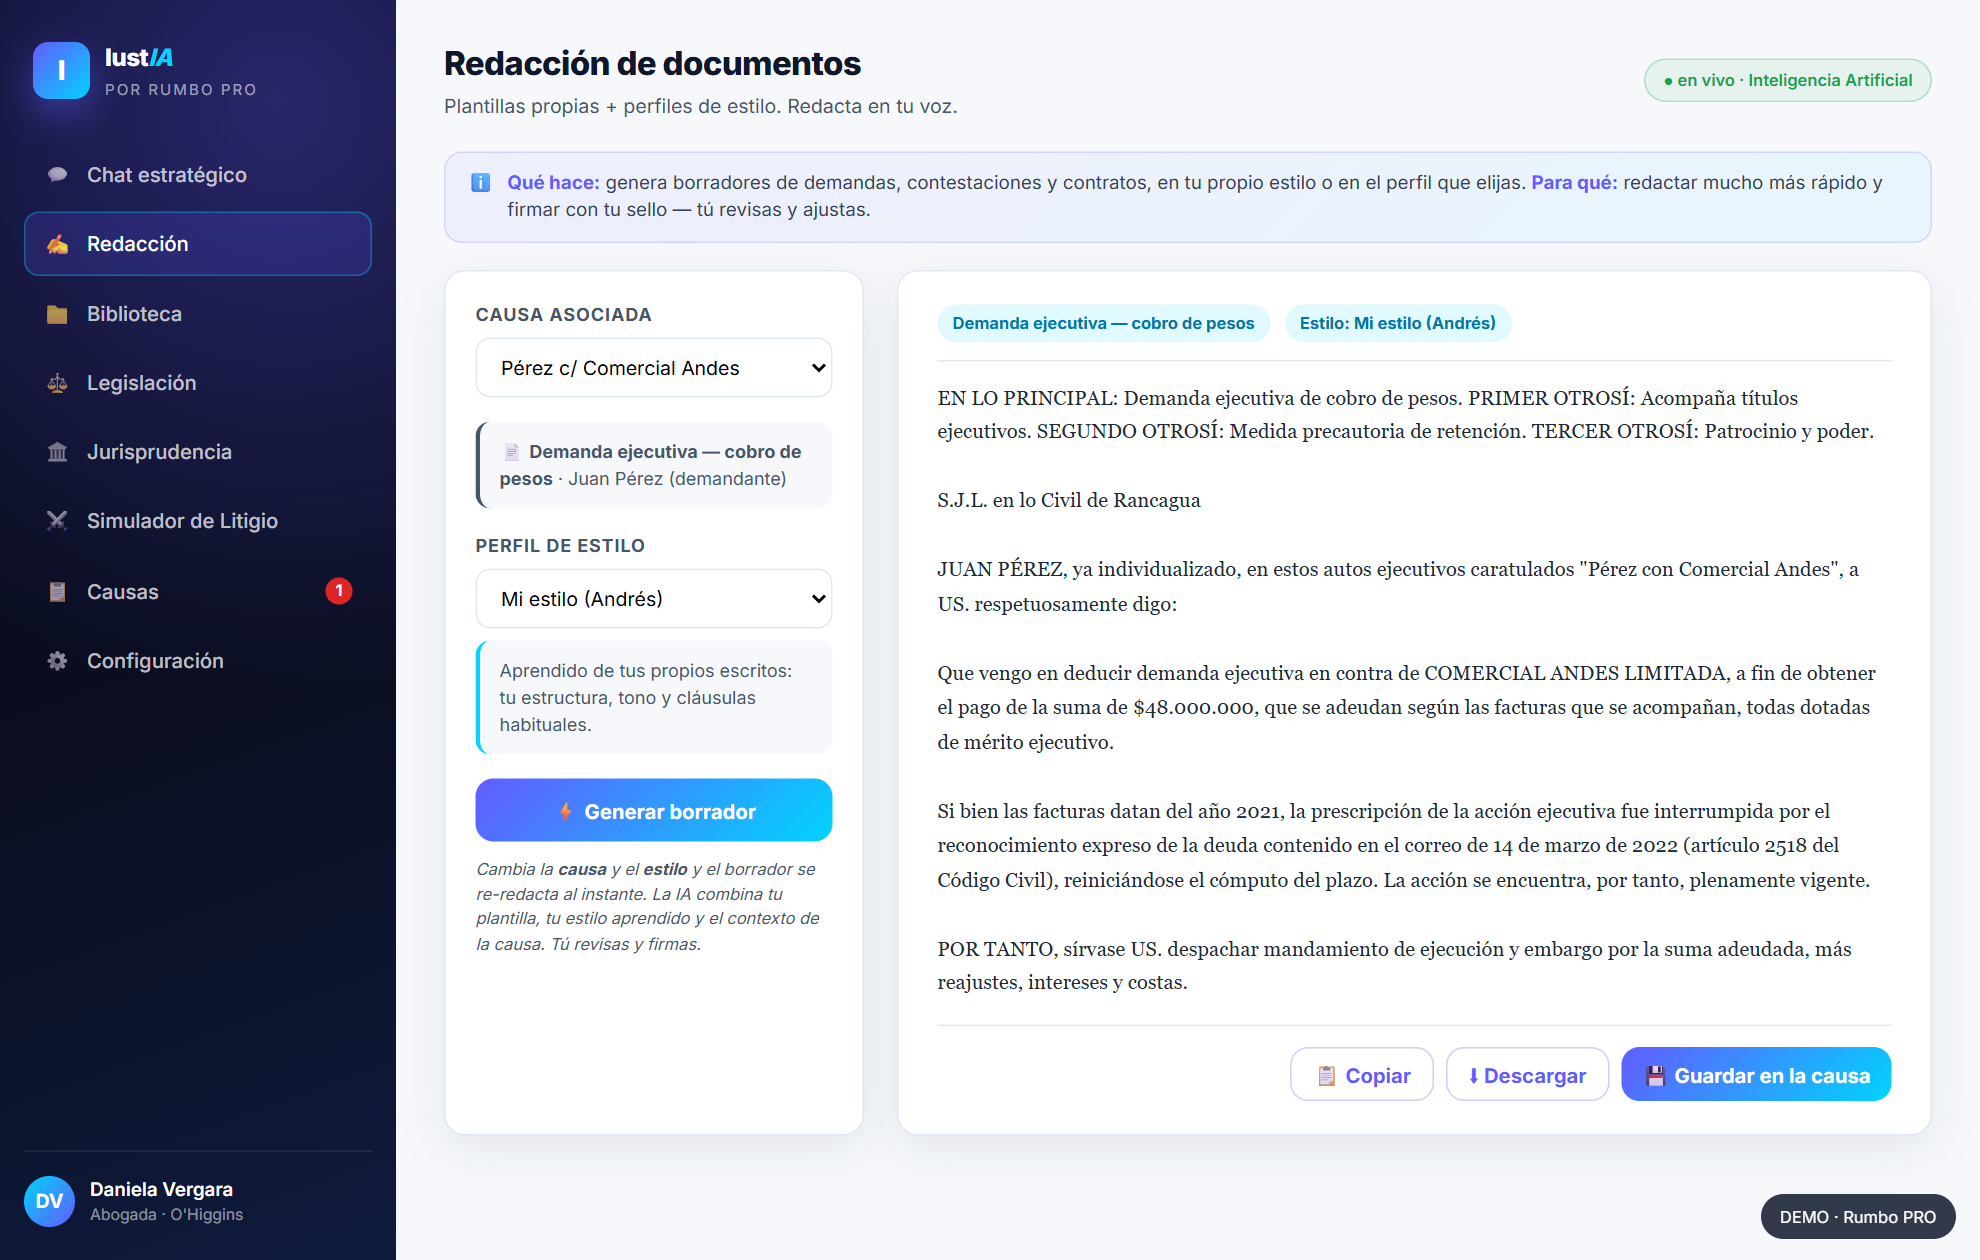Viewport: 1980px width, 1260px height.
Task: Open Chat estratégico section
Action: coord(198,175)
